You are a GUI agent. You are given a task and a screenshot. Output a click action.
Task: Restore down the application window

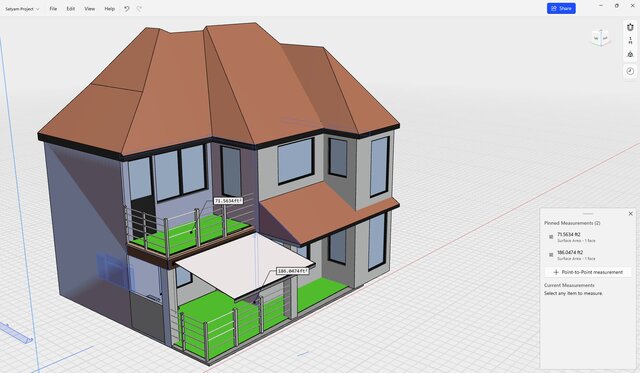(x=616, y=6)
